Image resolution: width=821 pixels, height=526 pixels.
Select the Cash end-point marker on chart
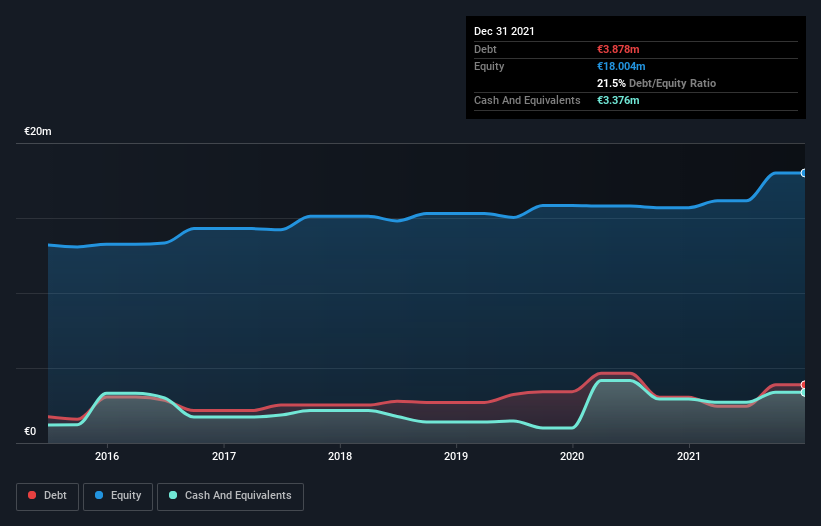[x=804, y=393]
